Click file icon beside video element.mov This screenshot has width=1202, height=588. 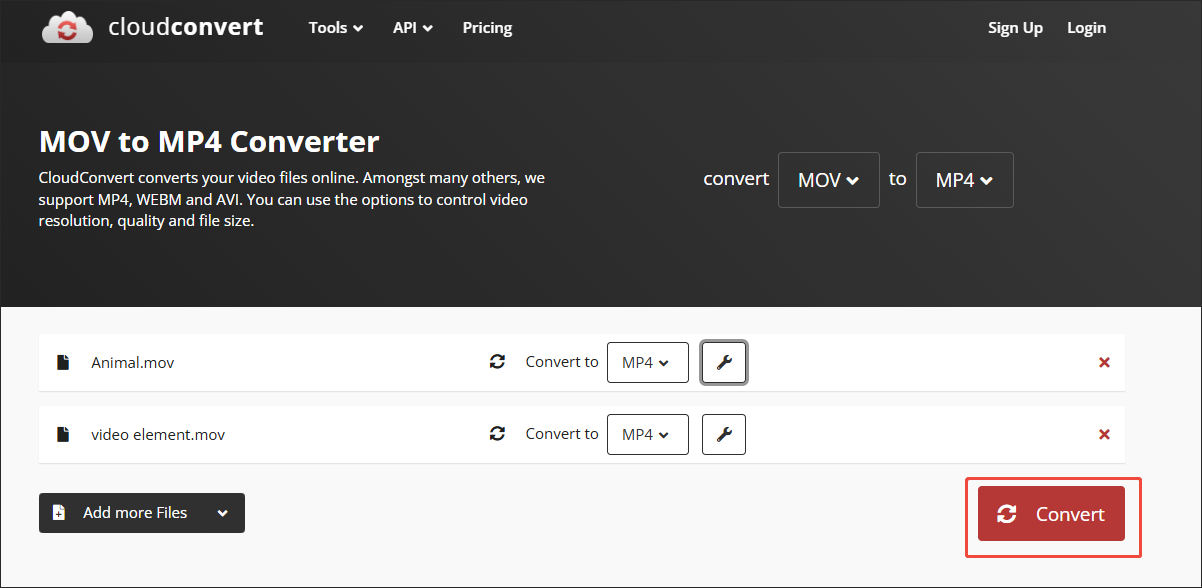(x=63, y=434)
